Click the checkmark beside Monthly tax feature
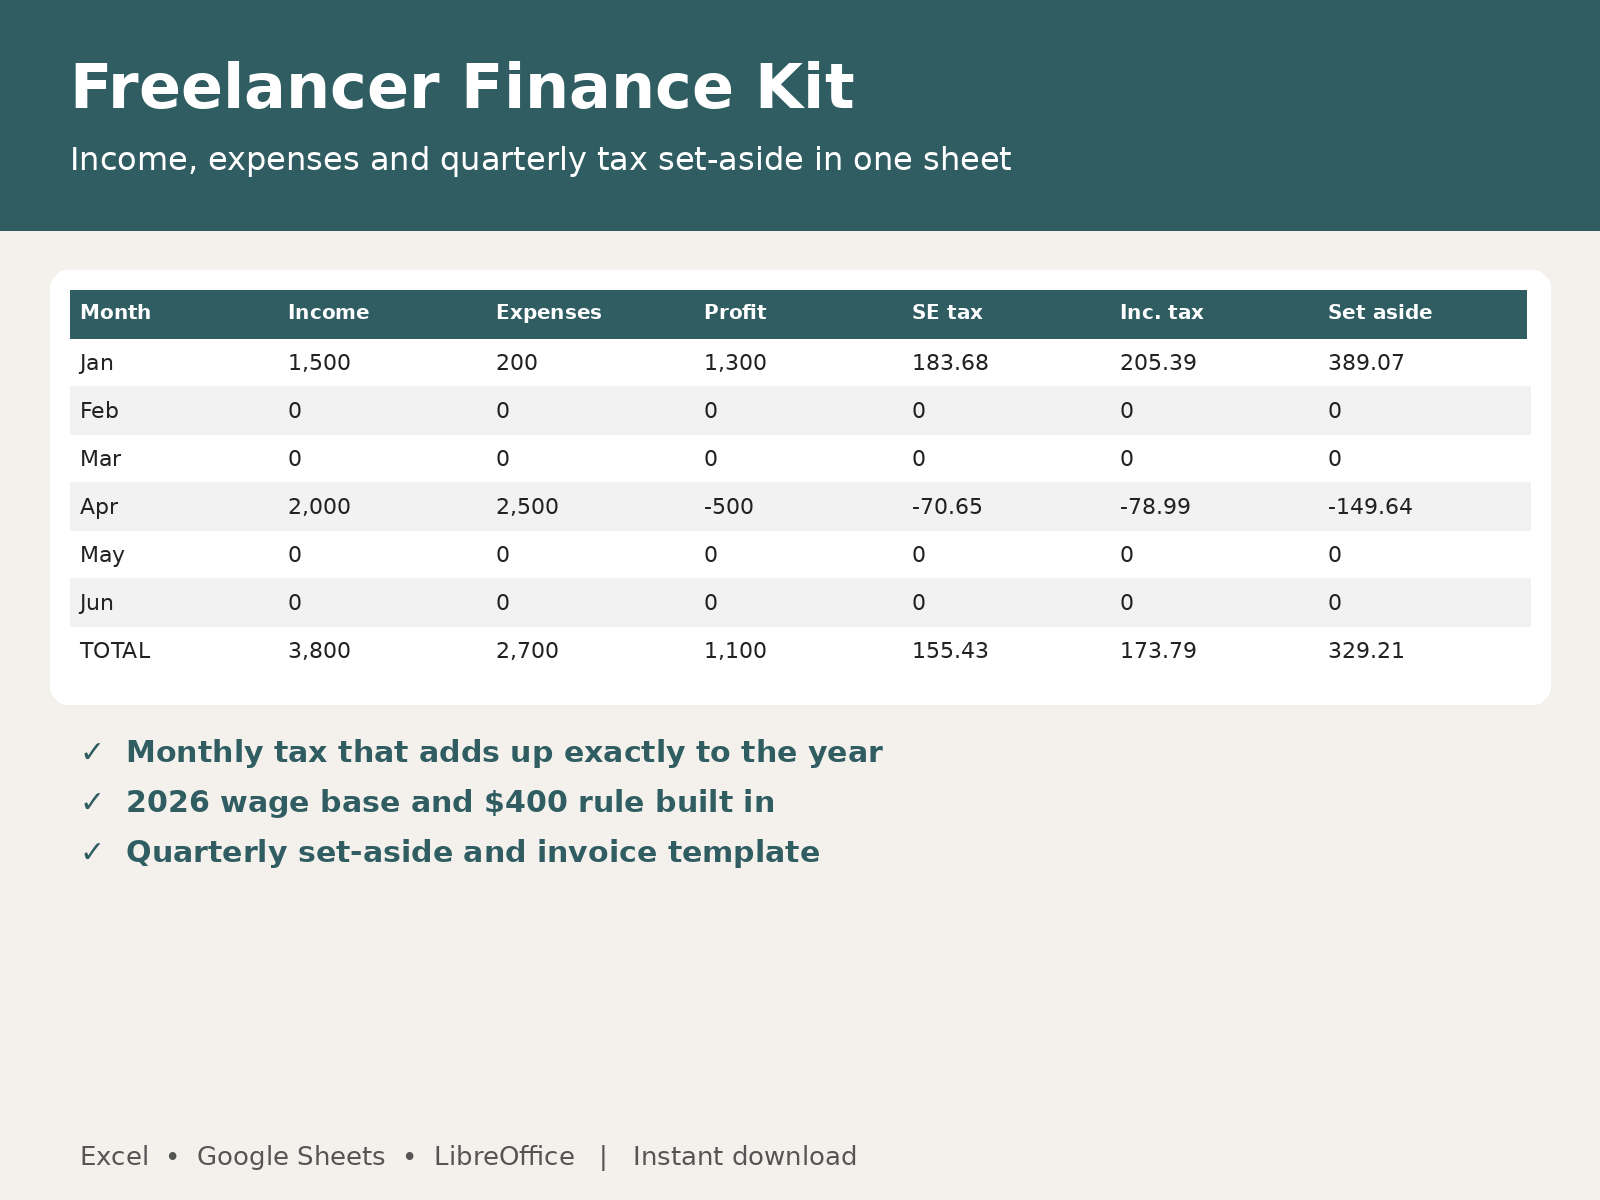Viewport: 1600px width, 1200px height. (92, 752)
